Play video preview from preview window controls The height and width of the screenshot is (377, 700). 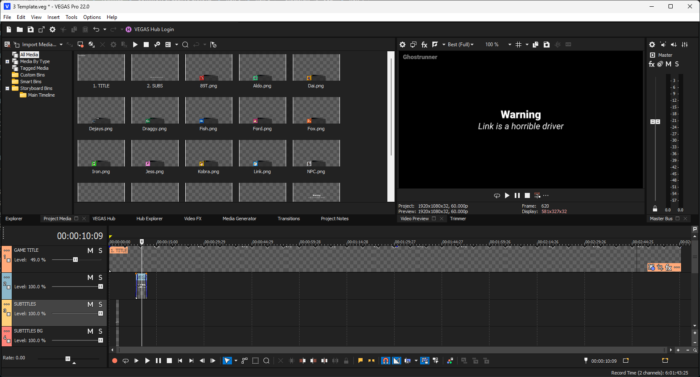pos(507,196)
